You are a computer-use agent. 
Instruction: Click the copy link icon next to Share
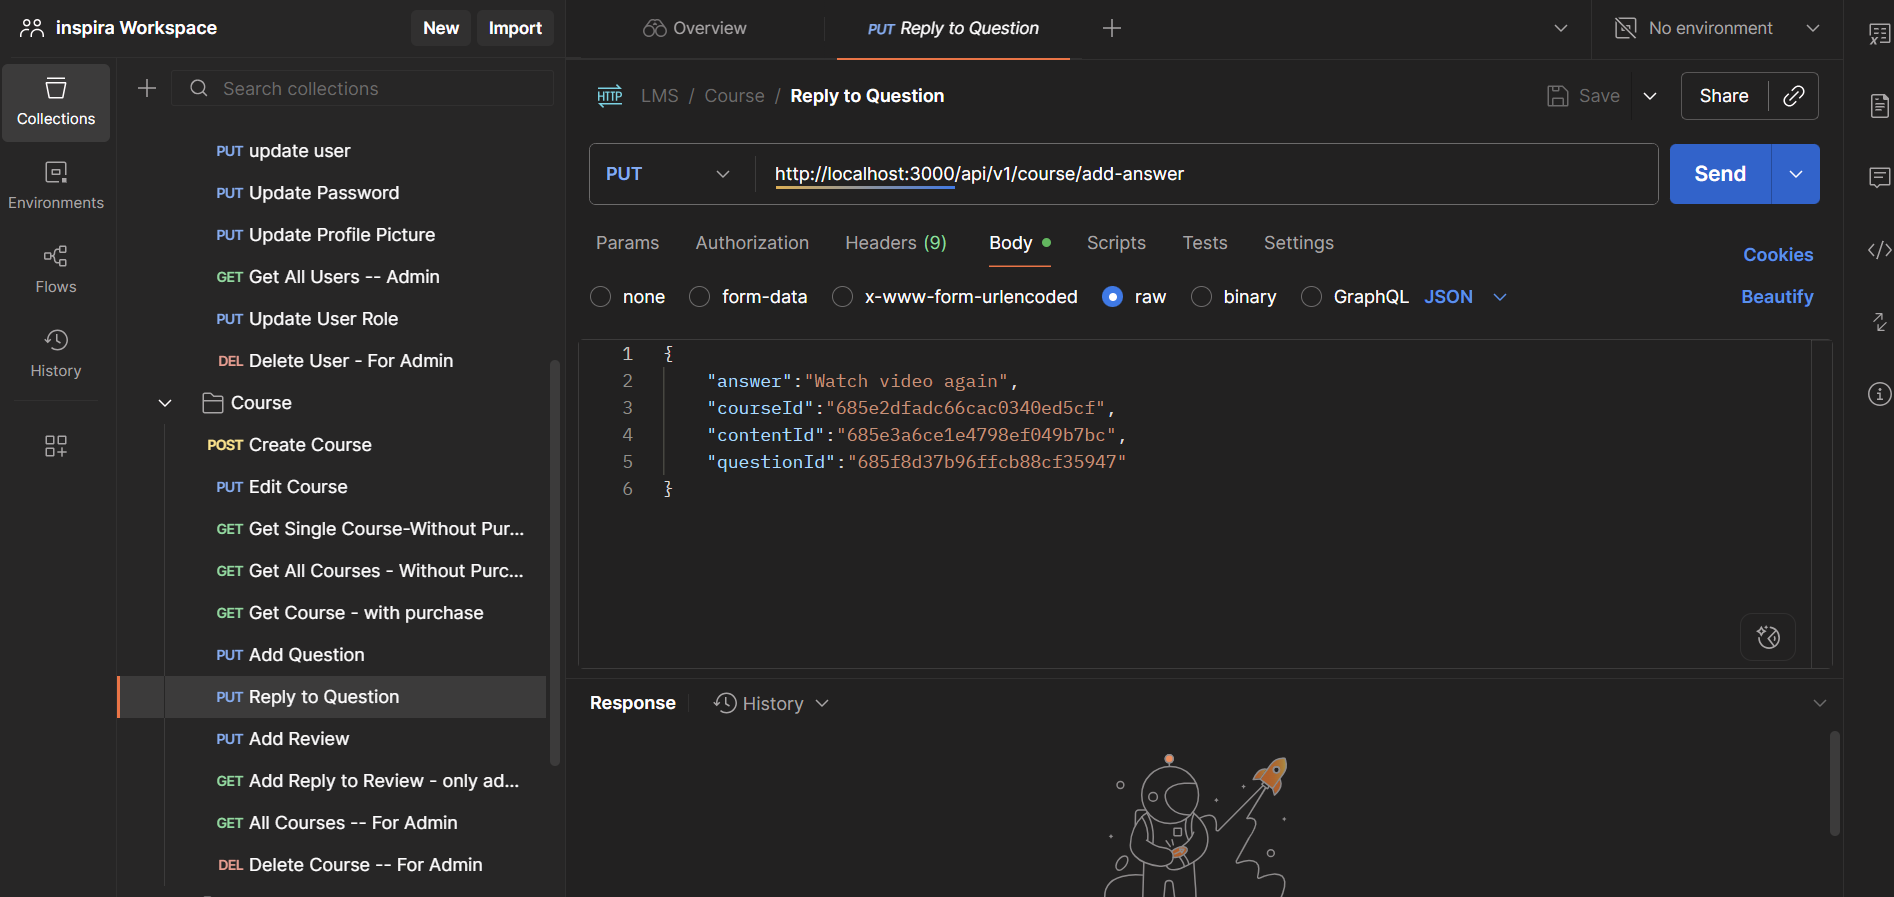1794,96
